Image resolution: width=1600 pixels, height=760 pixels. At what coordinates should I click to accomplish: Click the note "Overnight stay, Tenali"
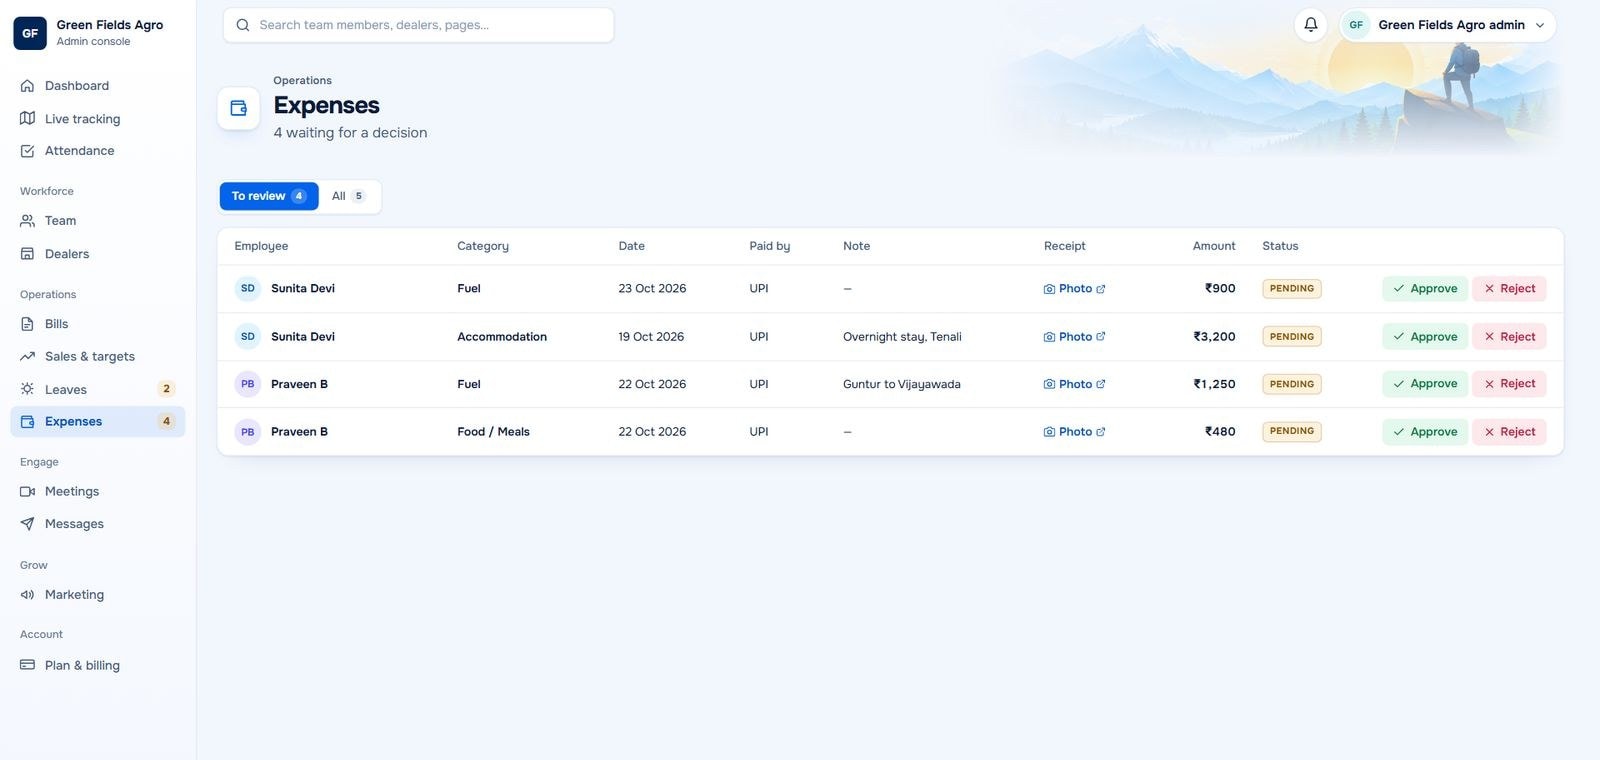pos(902,336)
